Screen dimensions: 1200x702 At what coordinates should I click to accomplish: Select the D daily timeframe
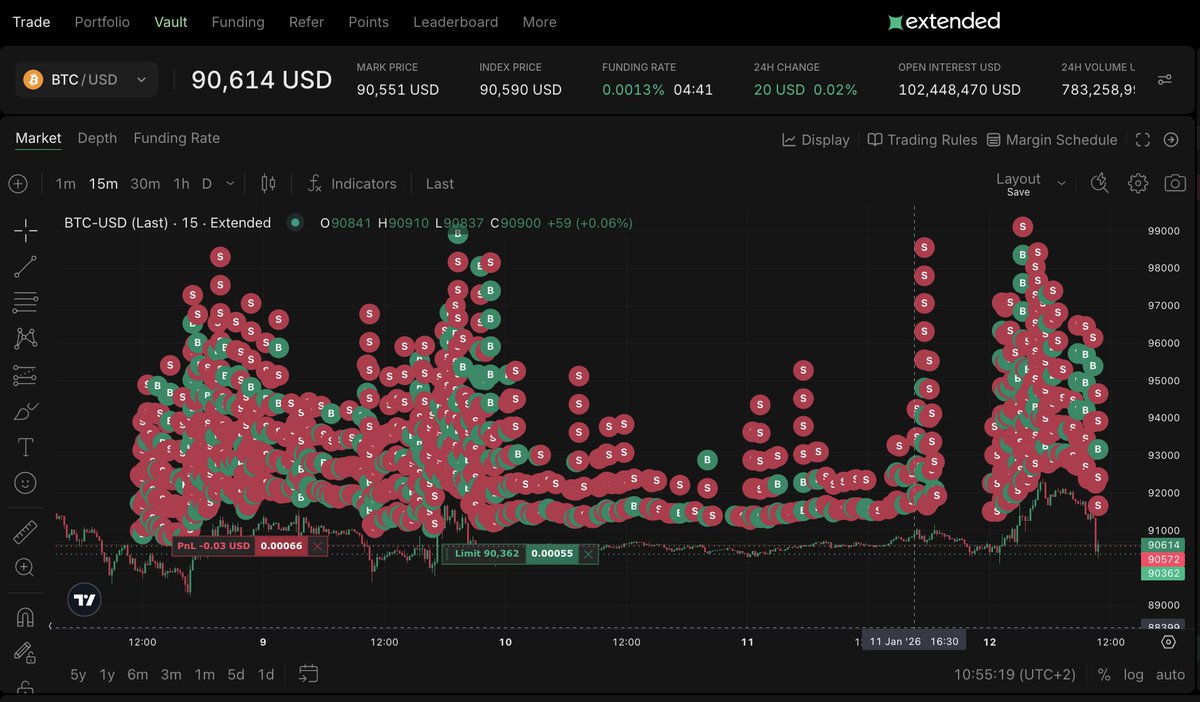(x=207, y=183)
